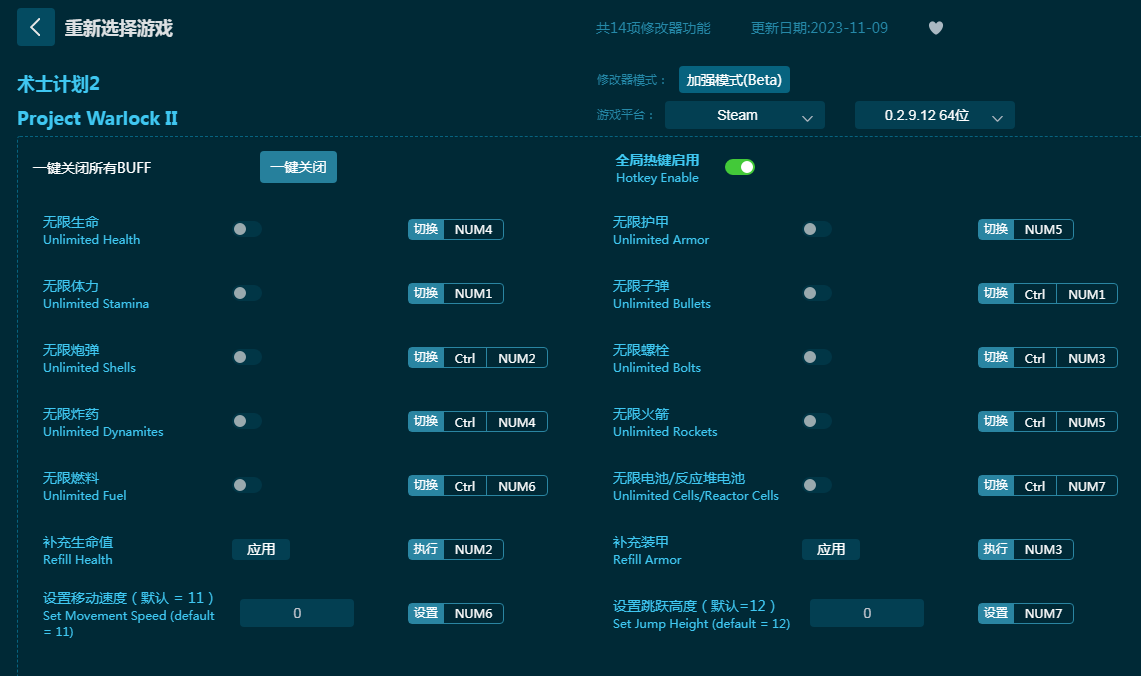Go back to reselect game

(36, 28)
